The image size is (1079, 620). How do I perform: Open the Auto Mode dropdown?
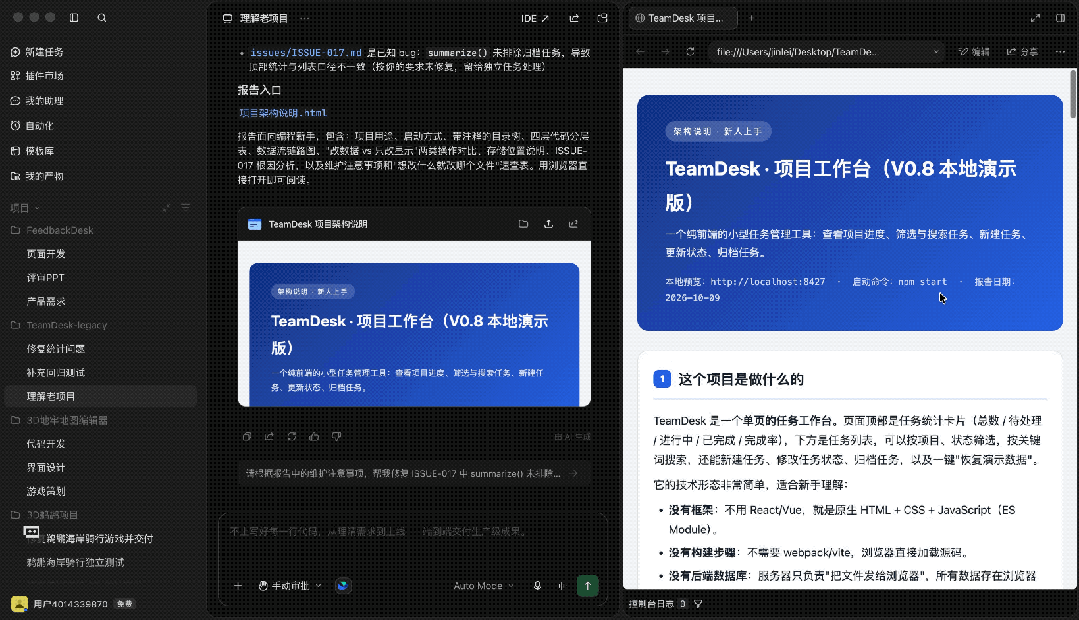[x=483, y=586]
